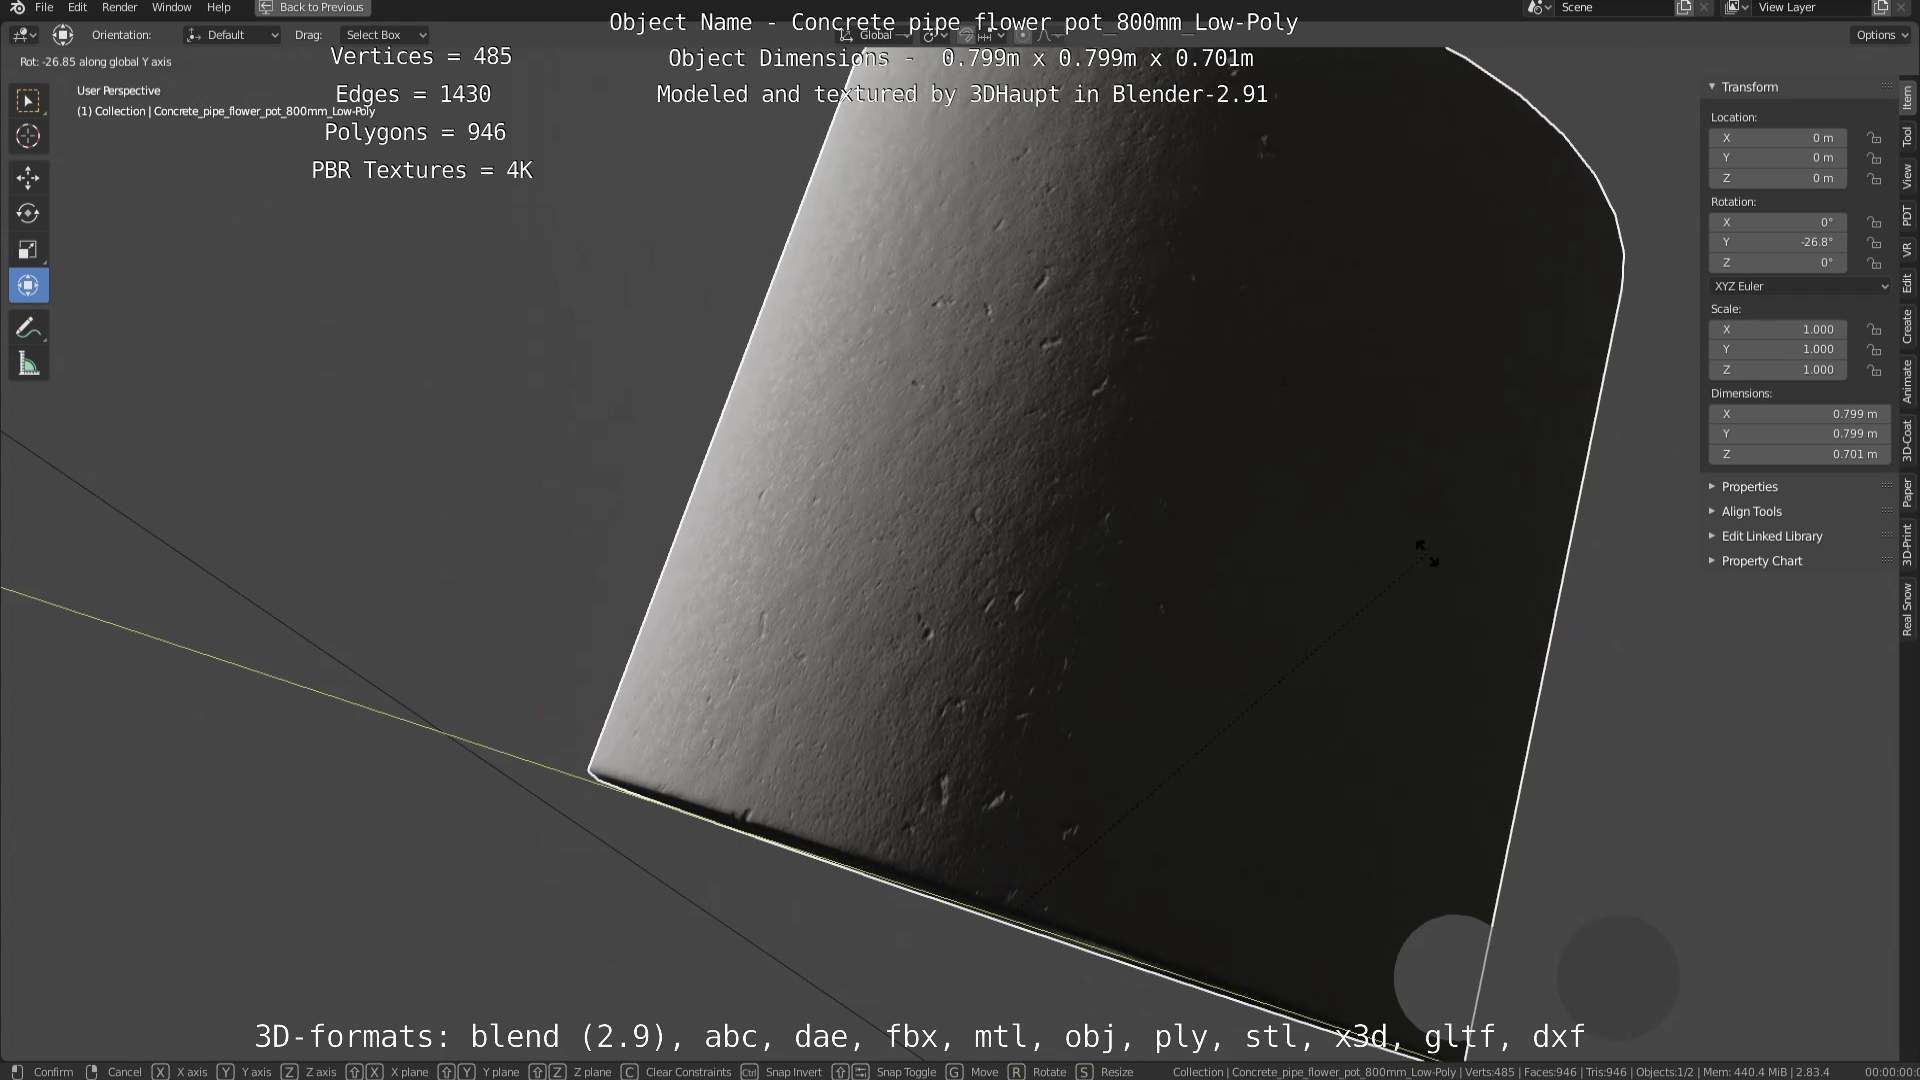Toggle lock on Scale Z

pos(1874,370)
